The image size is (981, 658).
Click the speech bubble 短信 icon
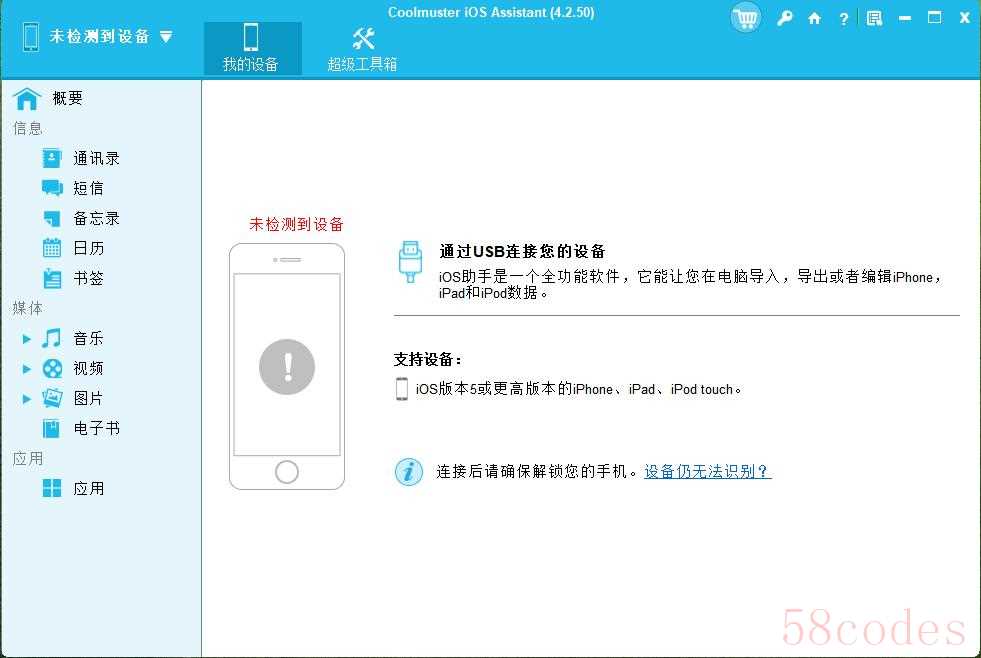[52, 188]
